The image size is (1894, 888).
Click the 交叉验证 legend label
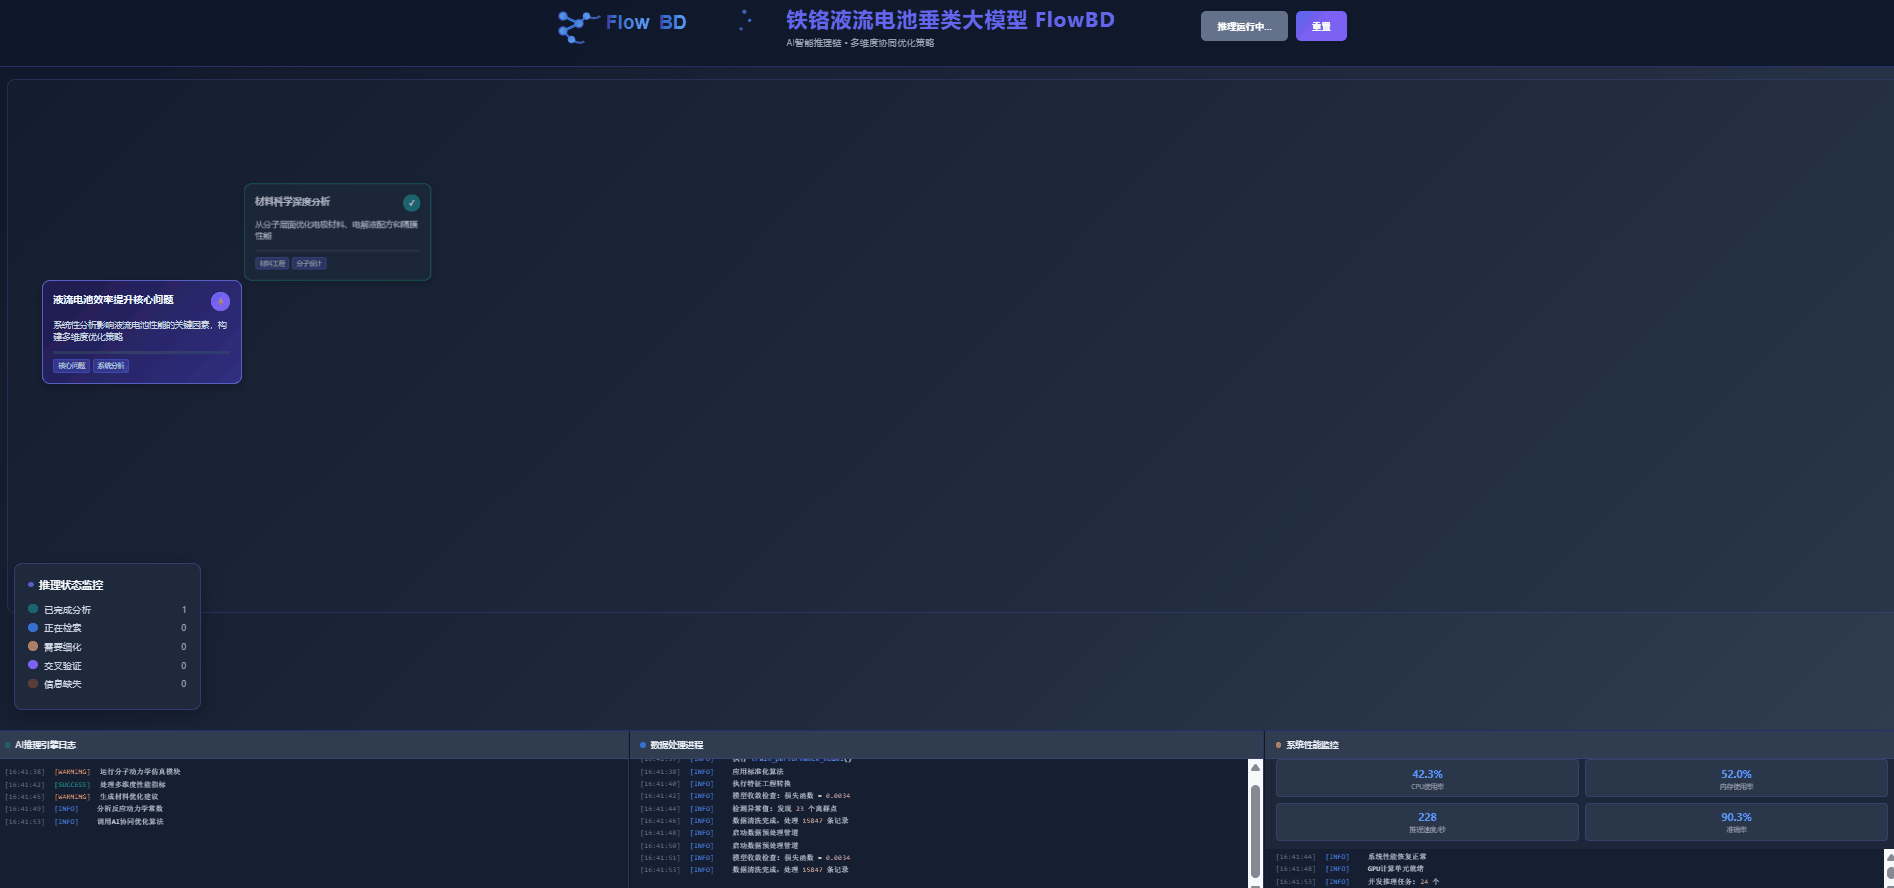tap(63, 666)
